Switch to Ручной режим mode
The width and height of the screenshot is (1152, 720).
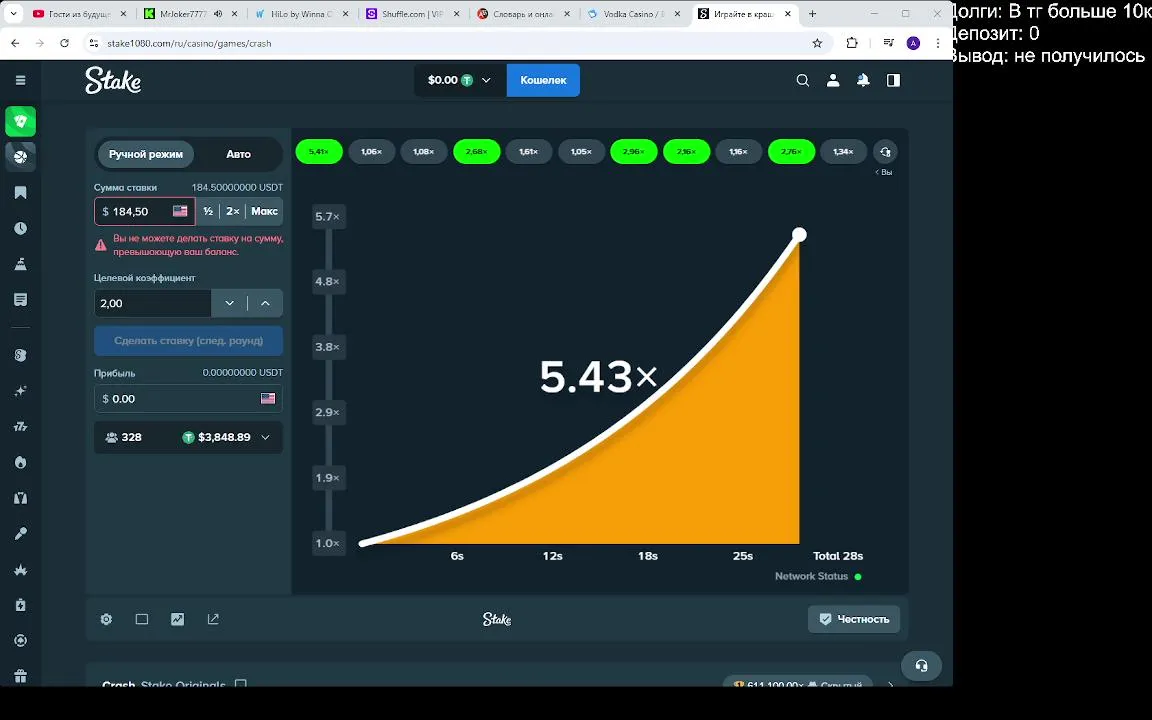pyautogui.click(x=145, y=154)
